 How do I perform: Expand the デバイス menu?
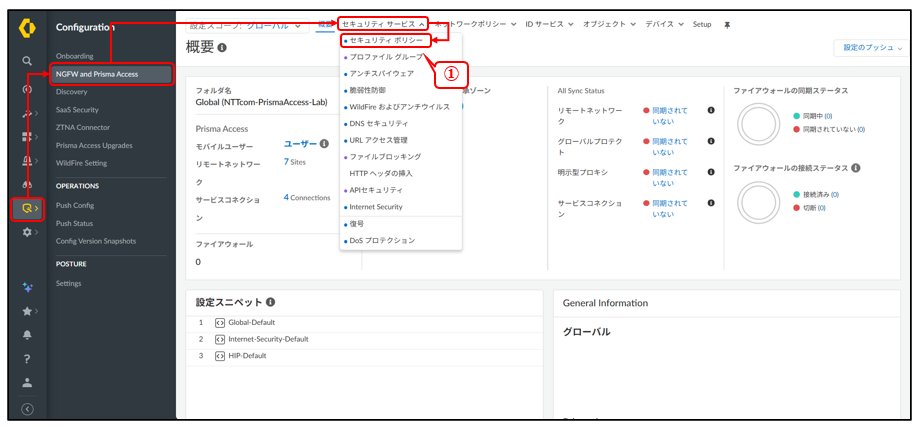(x=665, y=24)
